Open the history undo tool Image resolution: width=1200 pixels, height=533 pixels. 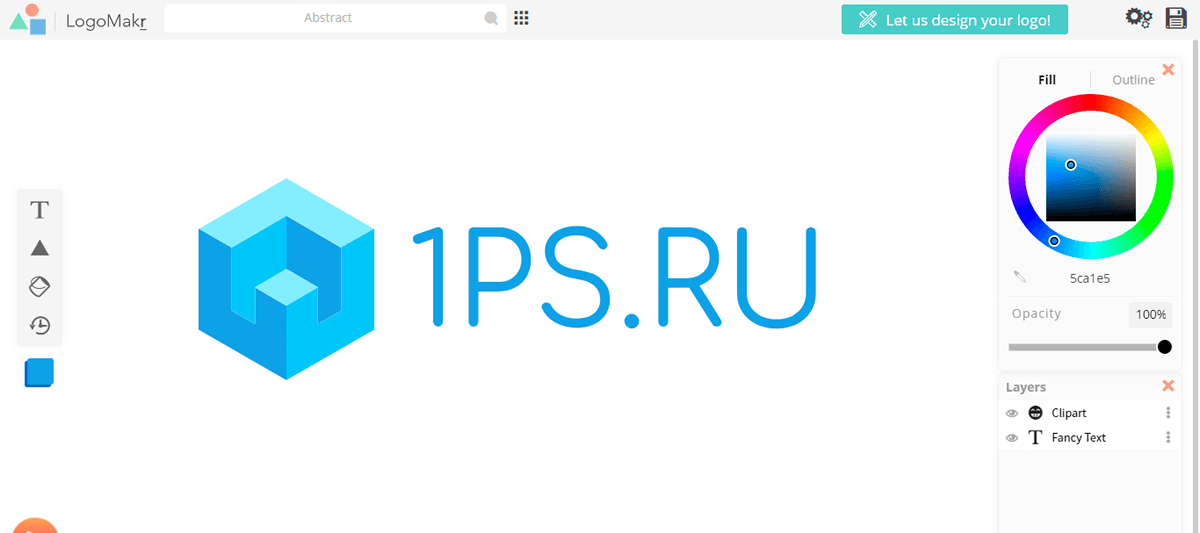coord(40,325)
